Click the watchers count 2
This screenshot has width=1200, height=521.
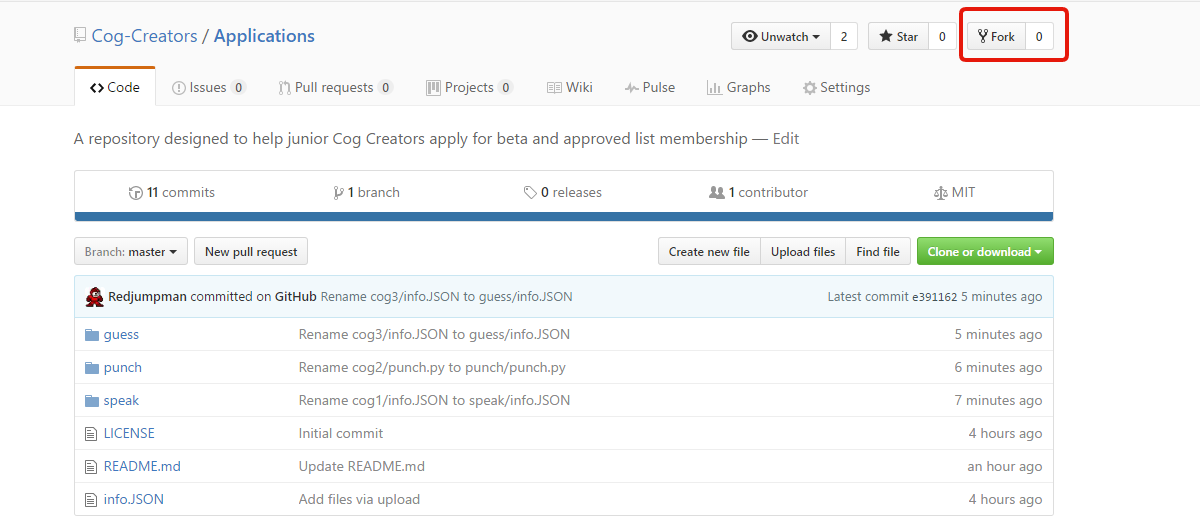point(843,37)
